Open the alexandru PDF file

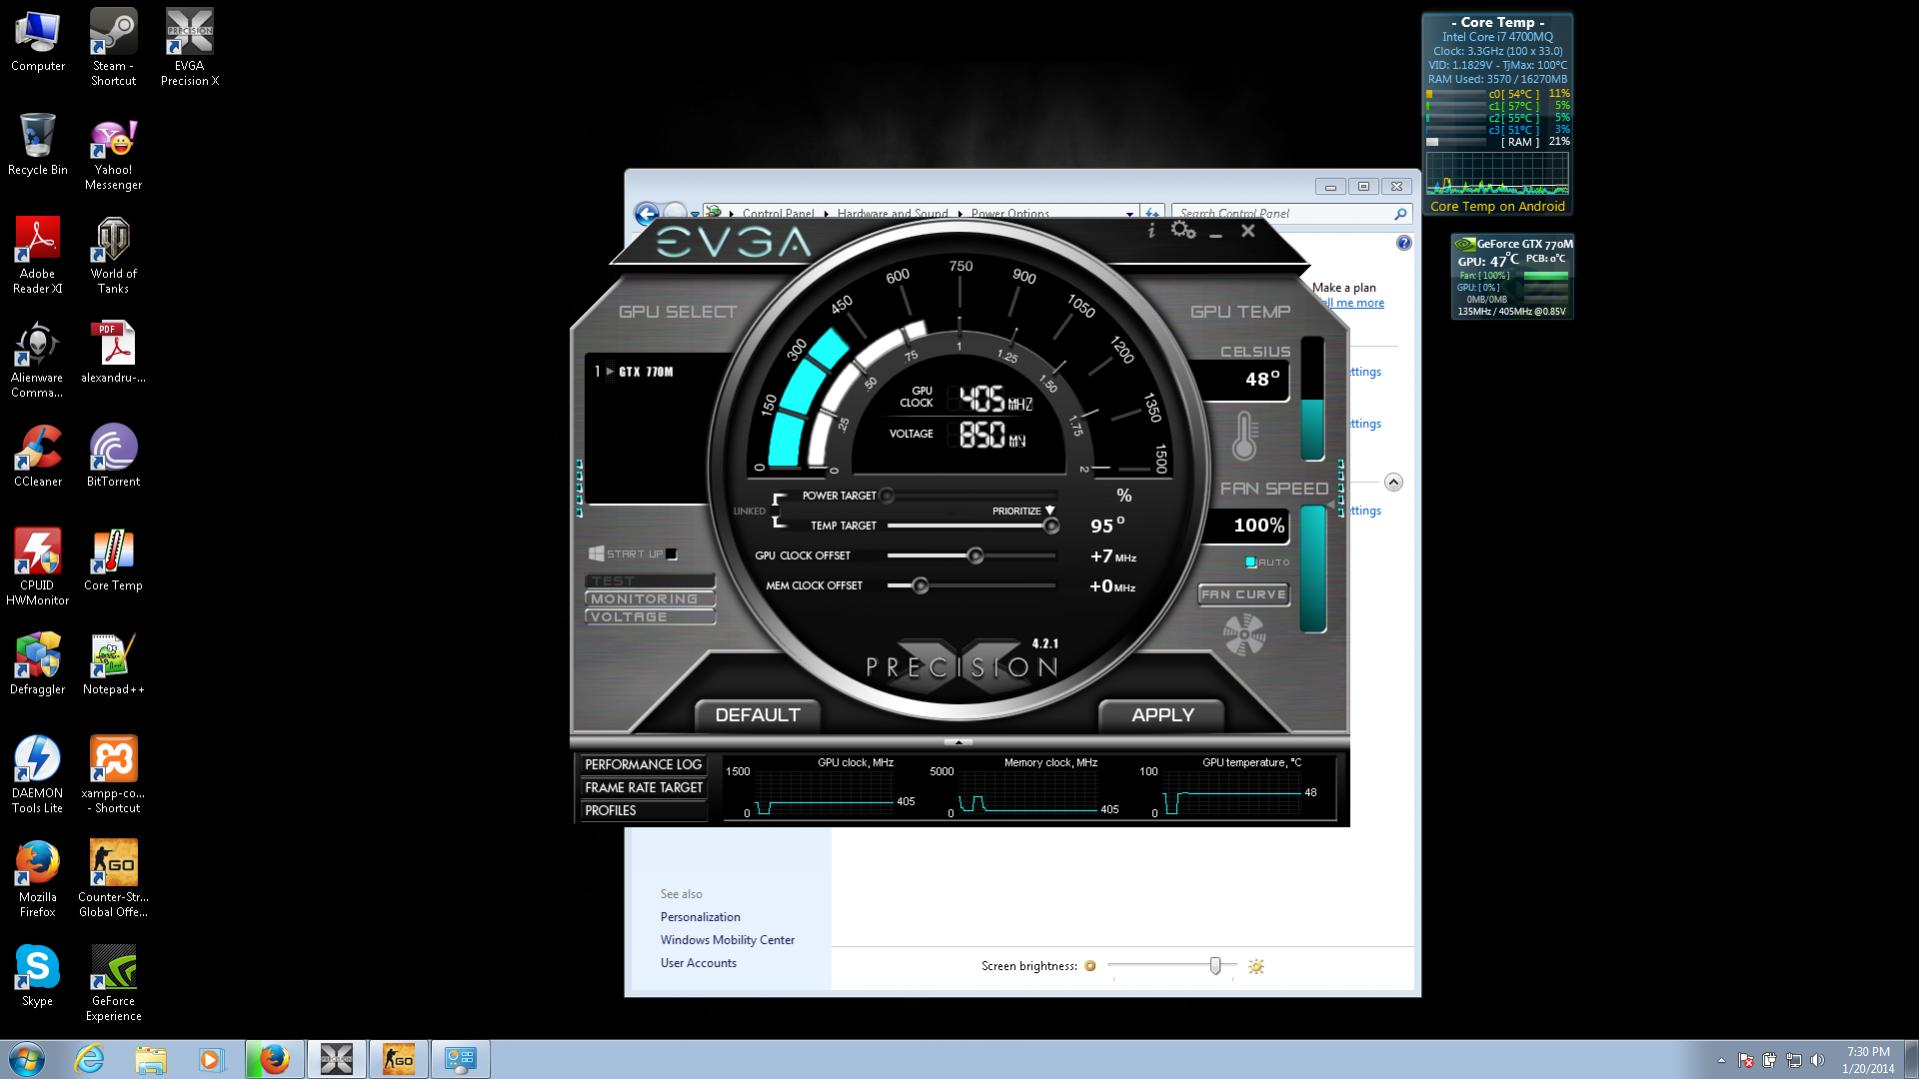pyautogui.click(x=113, y=352)
